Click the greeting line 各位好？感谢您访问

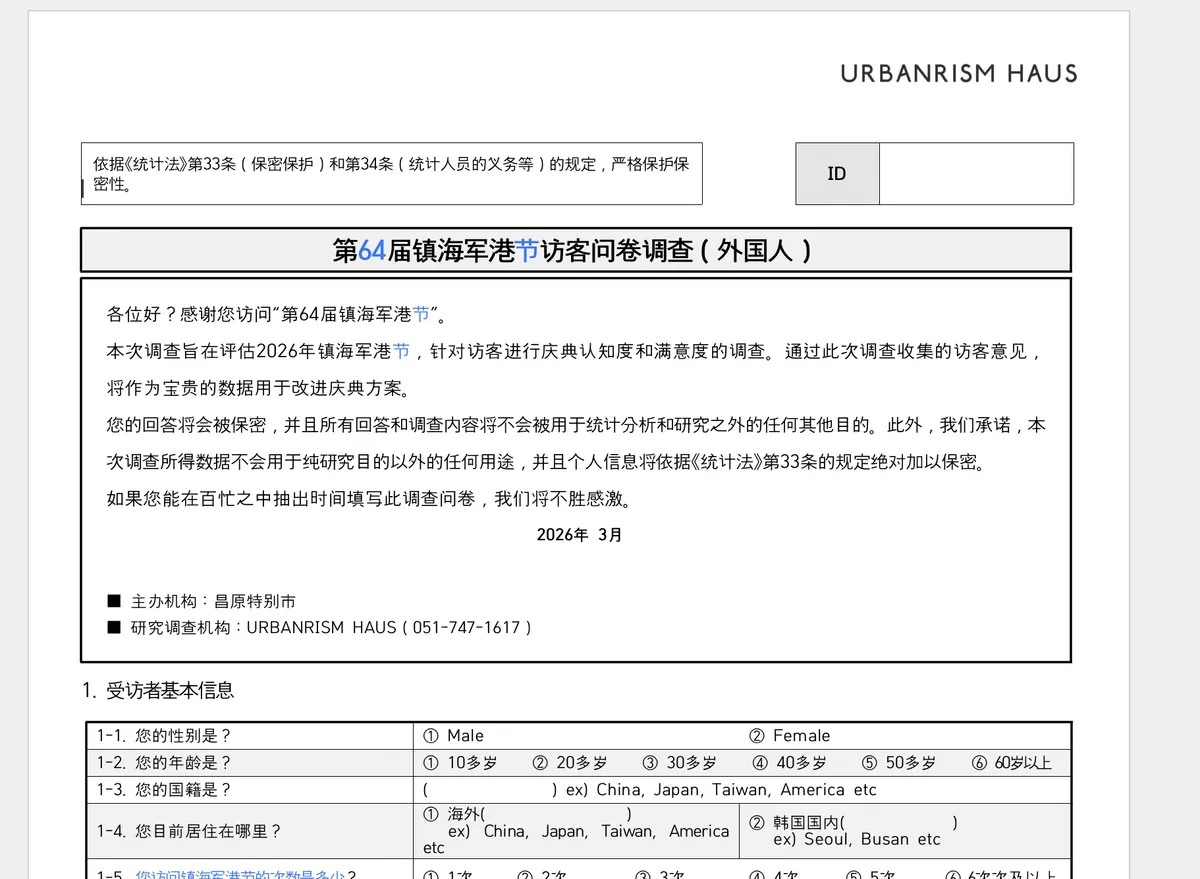tap(278, 315)
